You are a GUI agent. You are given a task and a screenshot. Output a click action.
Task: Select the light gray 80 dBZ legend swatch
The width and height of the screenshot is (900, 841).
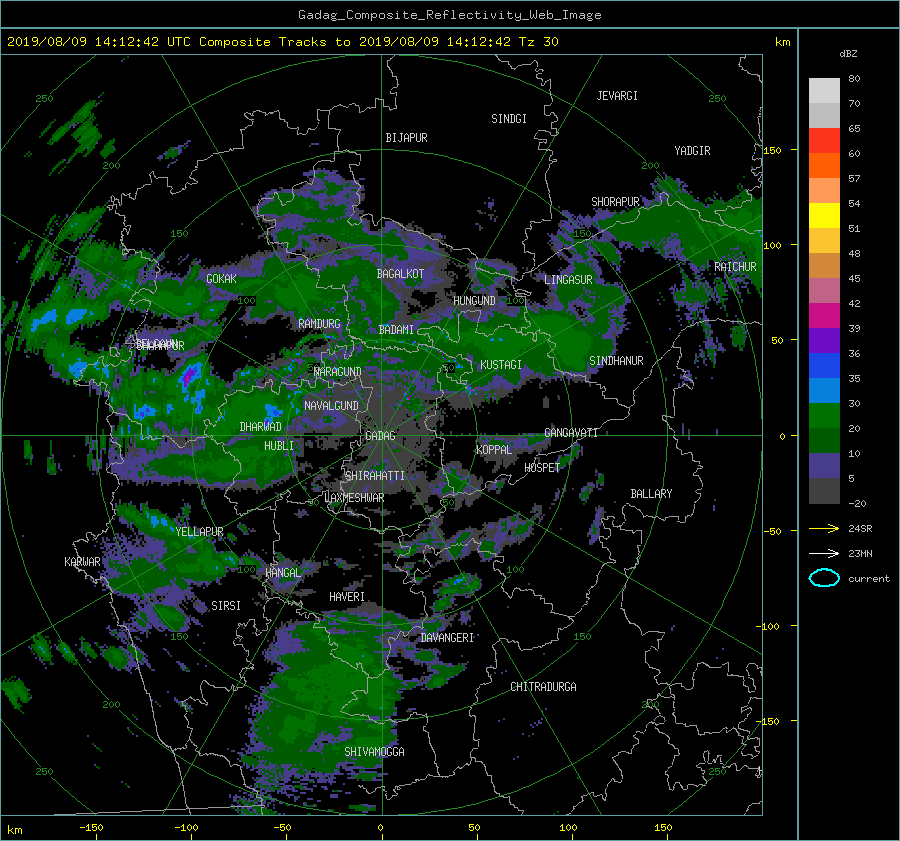click(824, 91)
